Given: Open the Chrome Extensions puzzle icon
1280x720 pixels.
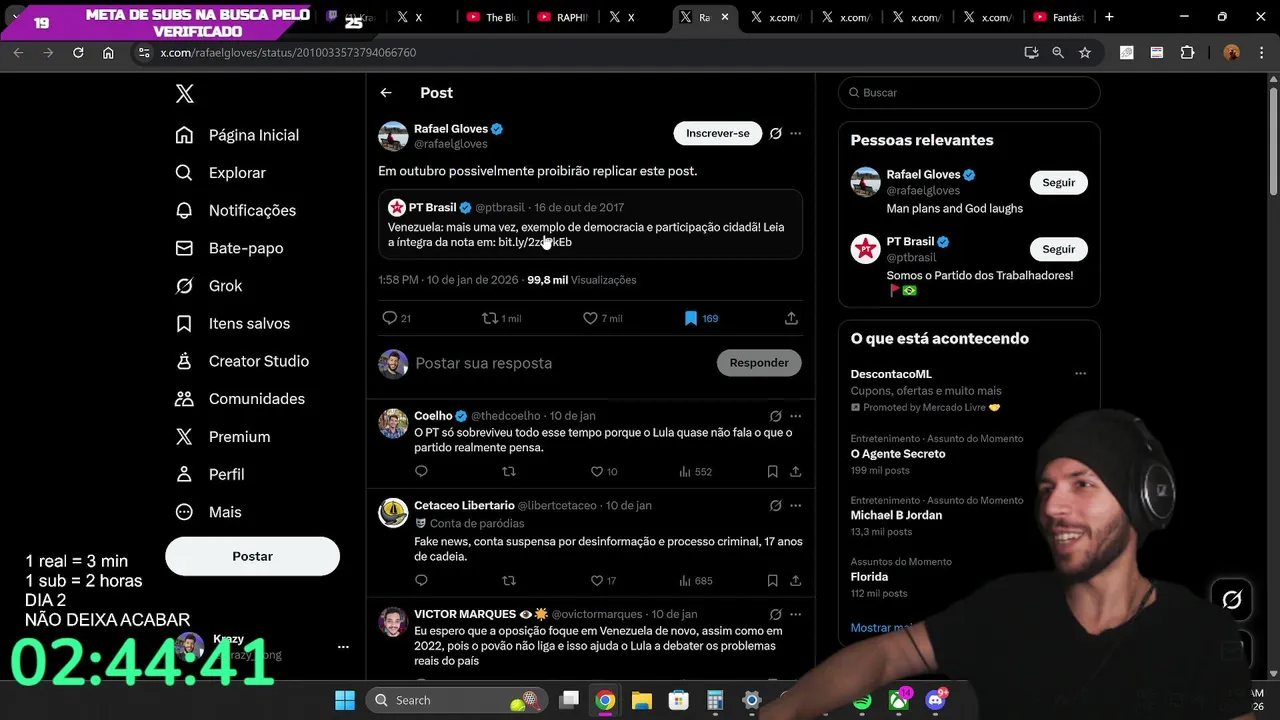Looking at the screenshot, I should [x=1187, y=53].
